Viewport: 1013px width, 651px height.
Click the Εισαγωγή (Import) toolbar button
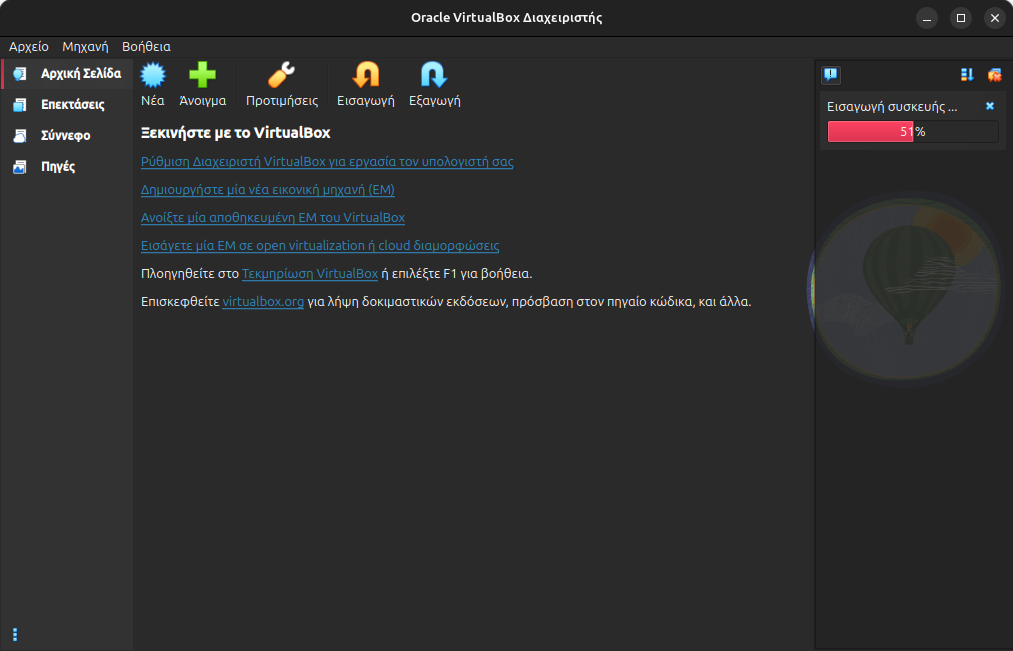(366, 85)
